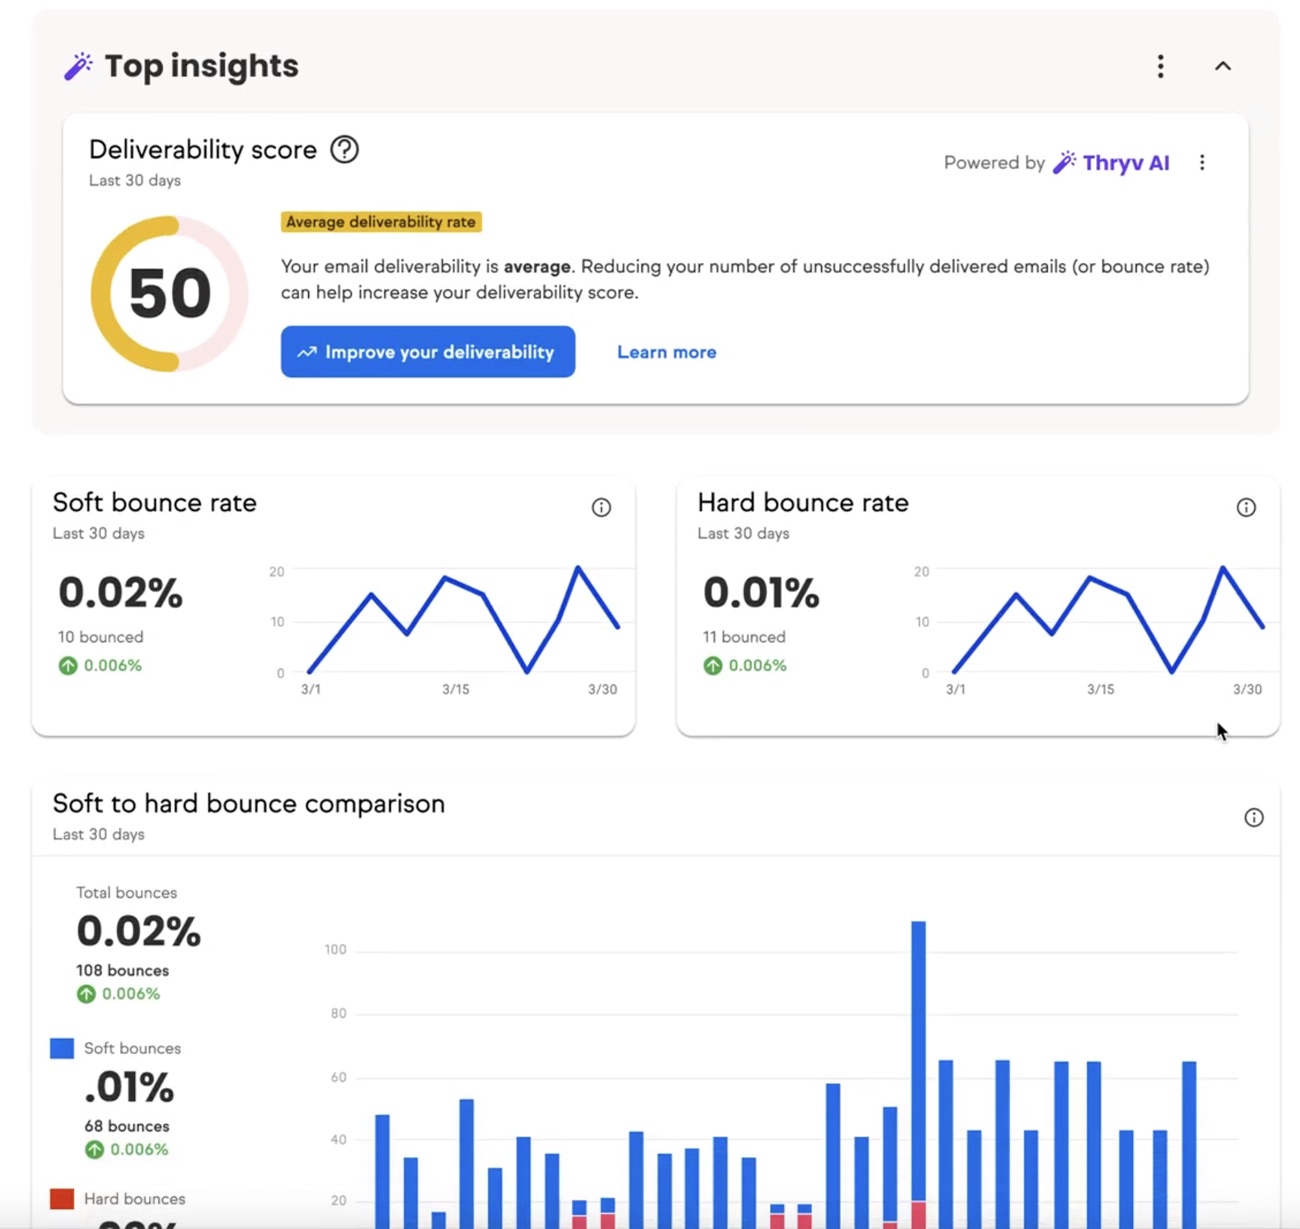Click the Hard bounce rate heading
The image size is (1300, 1229).
[x=803, y=503]
